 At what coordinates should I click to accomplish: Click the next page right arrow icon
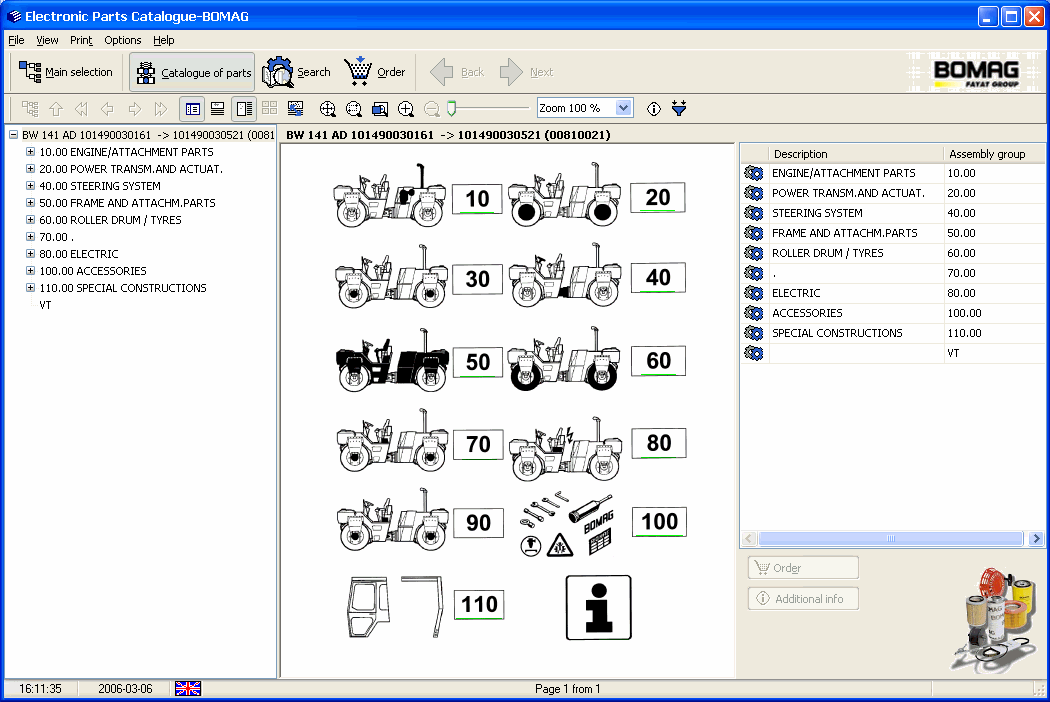pos(134,109)
